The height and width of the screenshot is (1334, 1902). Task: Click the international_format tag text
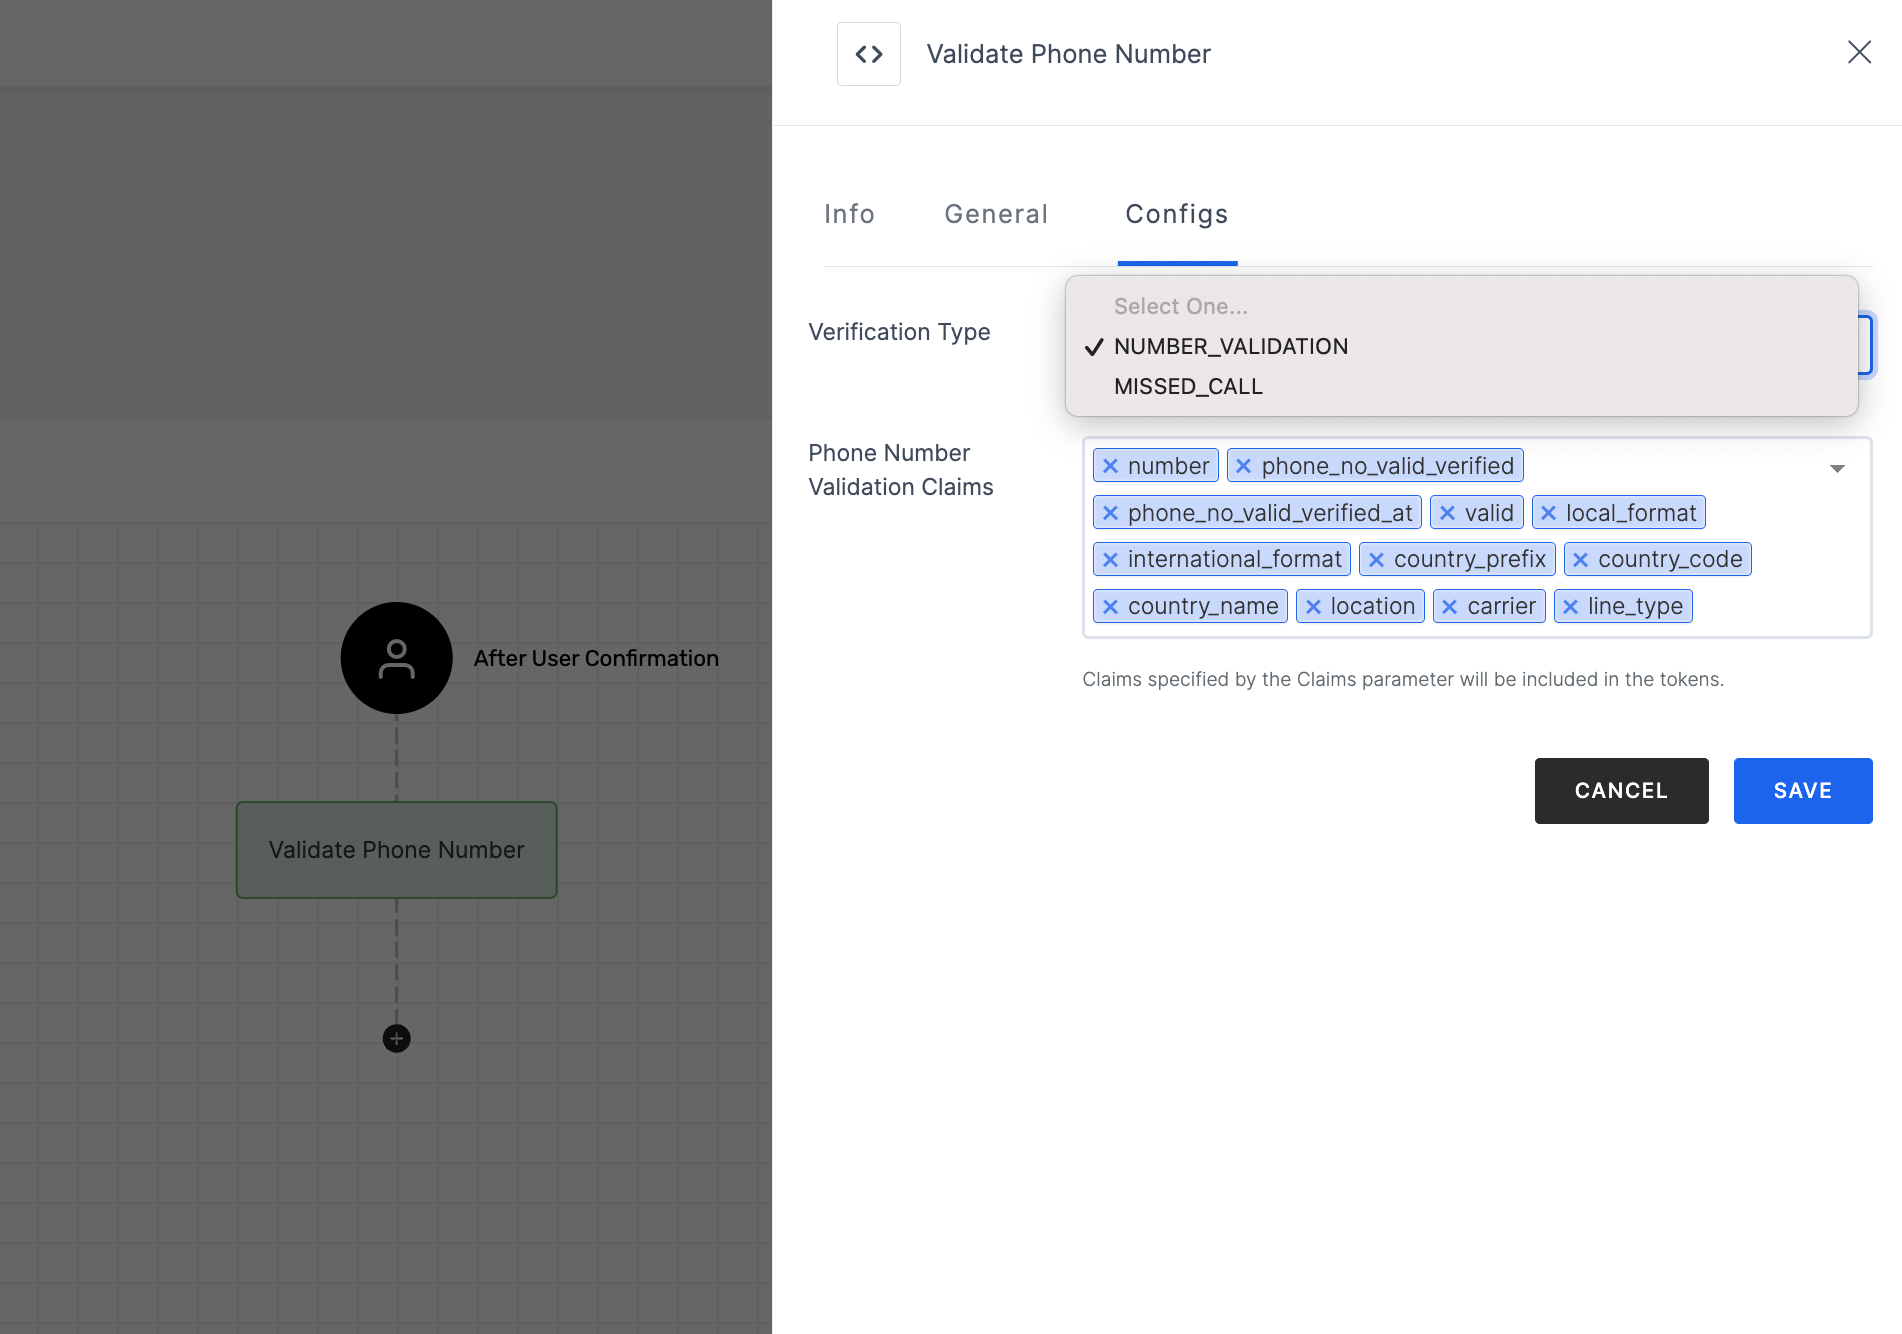coord(1235,560)
